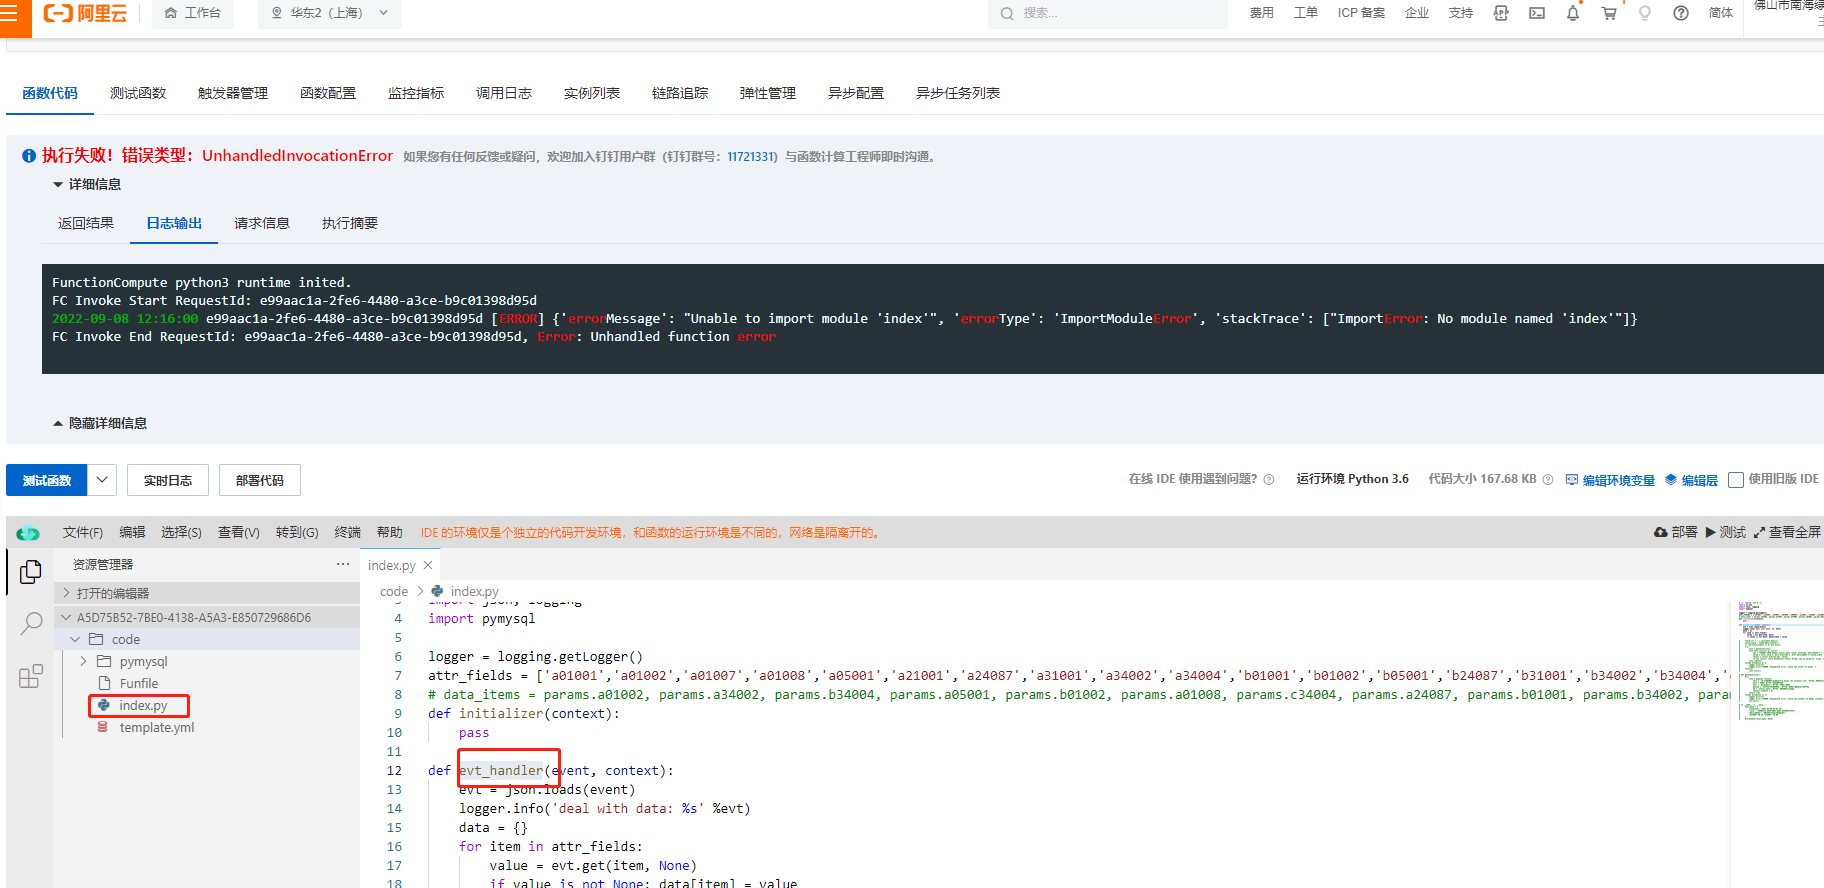
Task: Click the Alibaba Cloud logo
Action: (85, 13)
